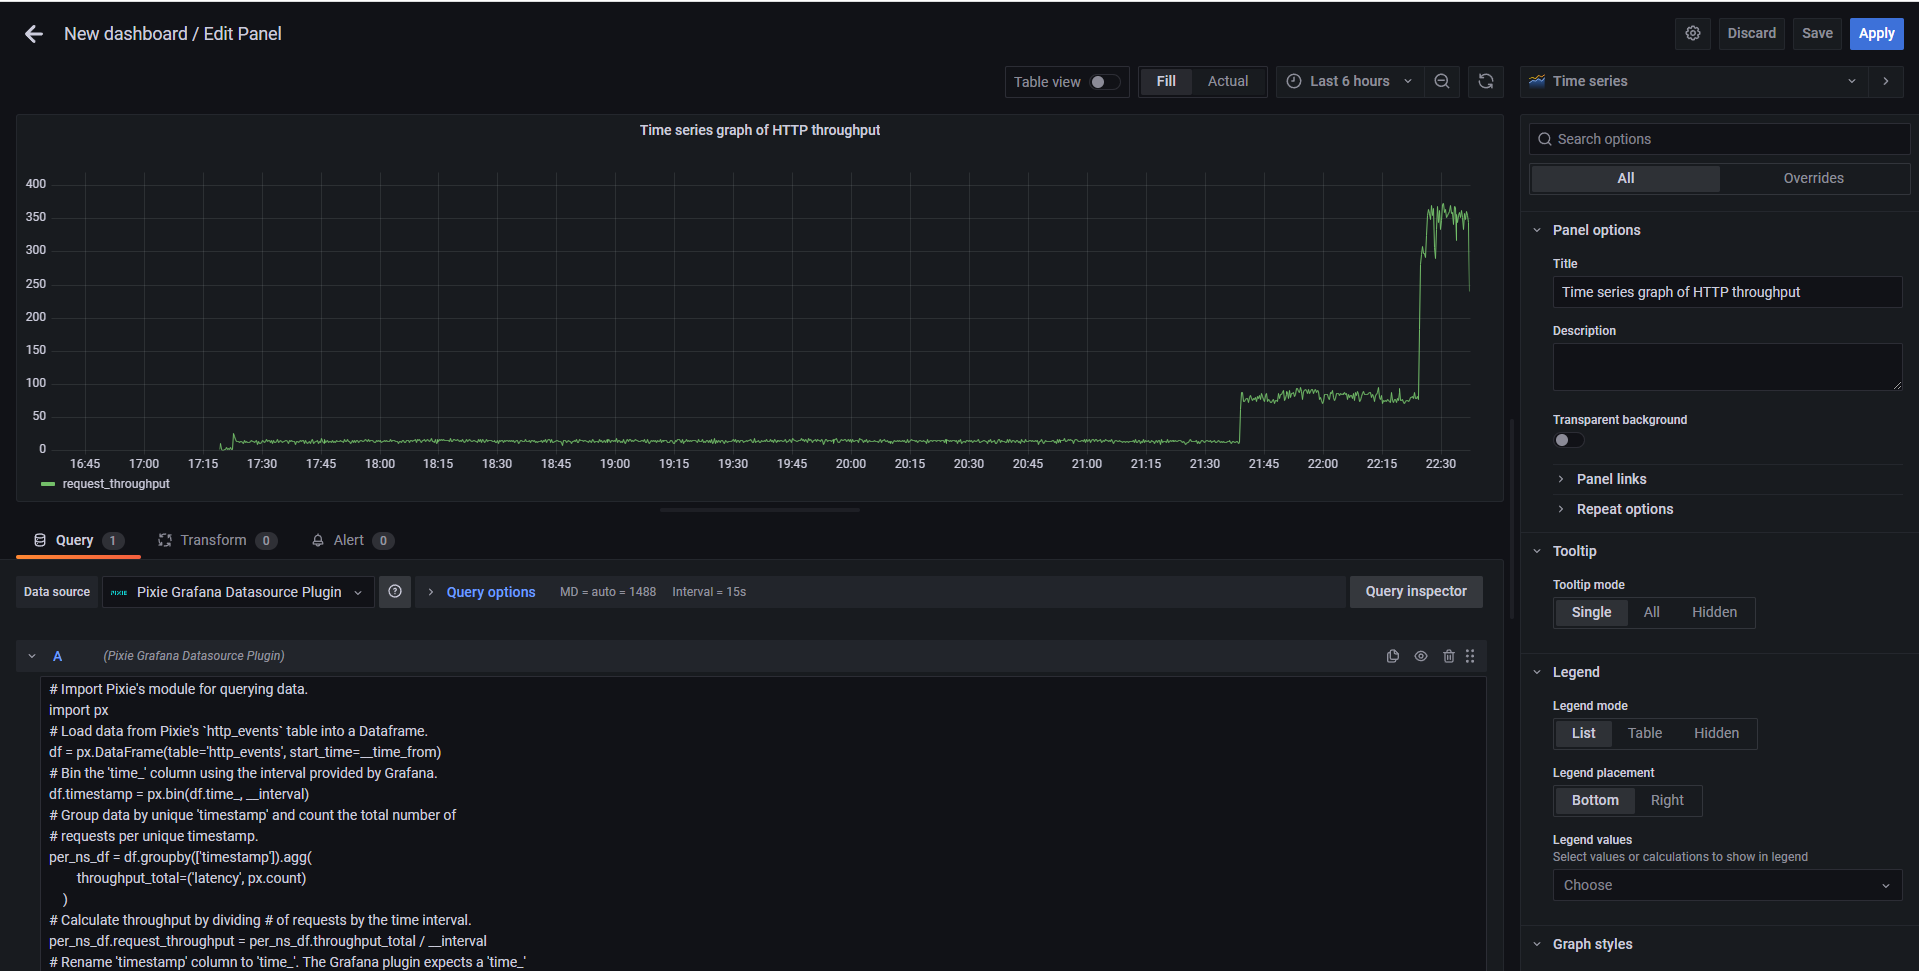Image resolution: width=1919 pixels, height=971 pixels.
Task: Click the panel resize handle below the graph
Action: [x=760, y=510]
